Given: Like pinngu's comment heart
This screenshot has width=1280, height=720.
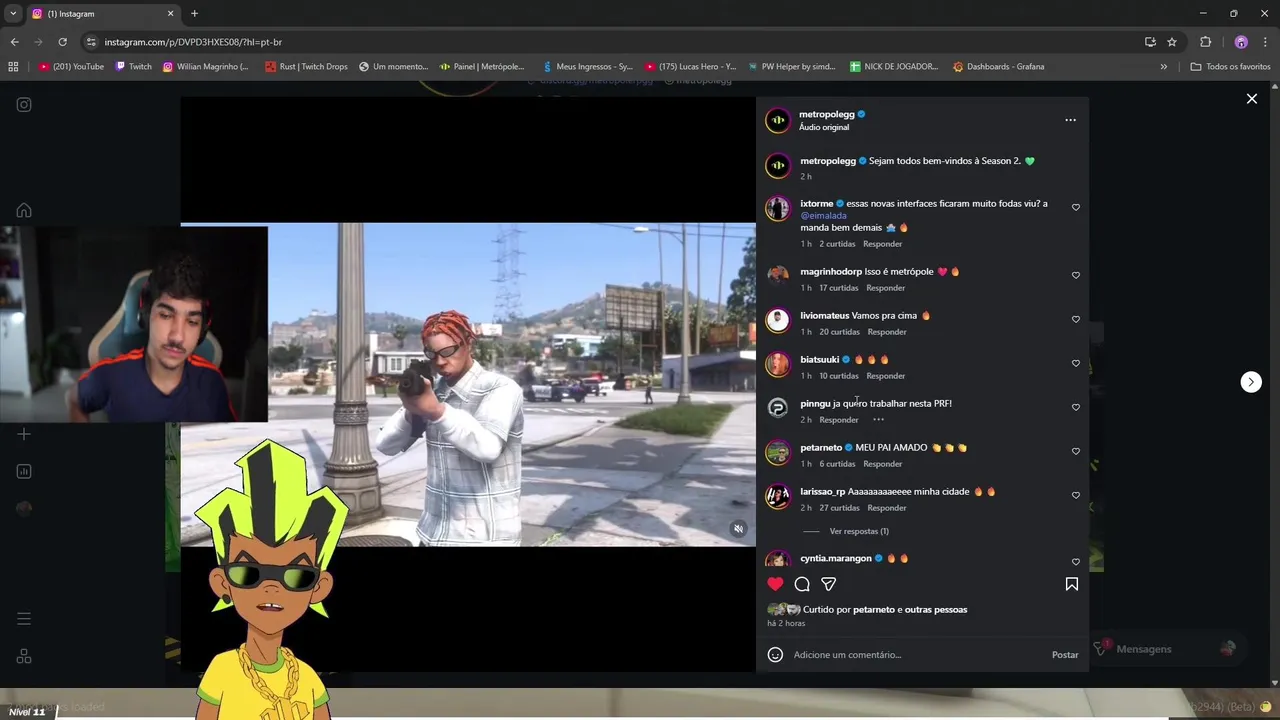Looking at the screenshot, I should point(1076,407).
